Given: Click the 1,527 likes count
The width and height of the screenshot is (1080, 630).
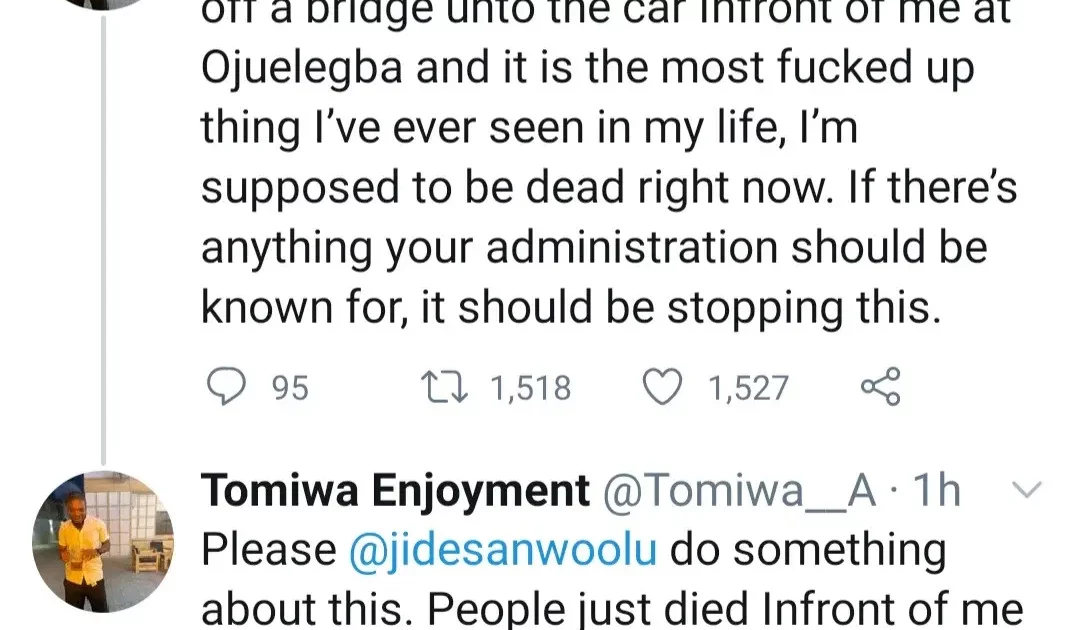Looking at the screenshot, I should point(748,388).
